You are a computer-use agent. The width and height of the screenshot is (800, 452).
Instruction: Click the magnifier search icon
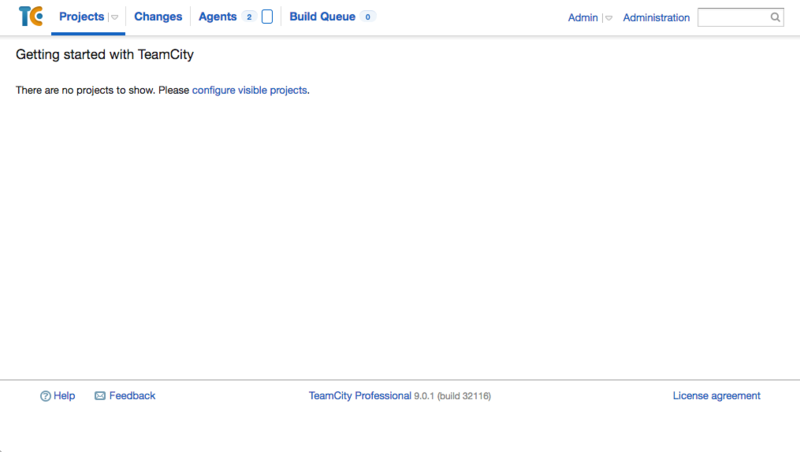tap(776, 17)
